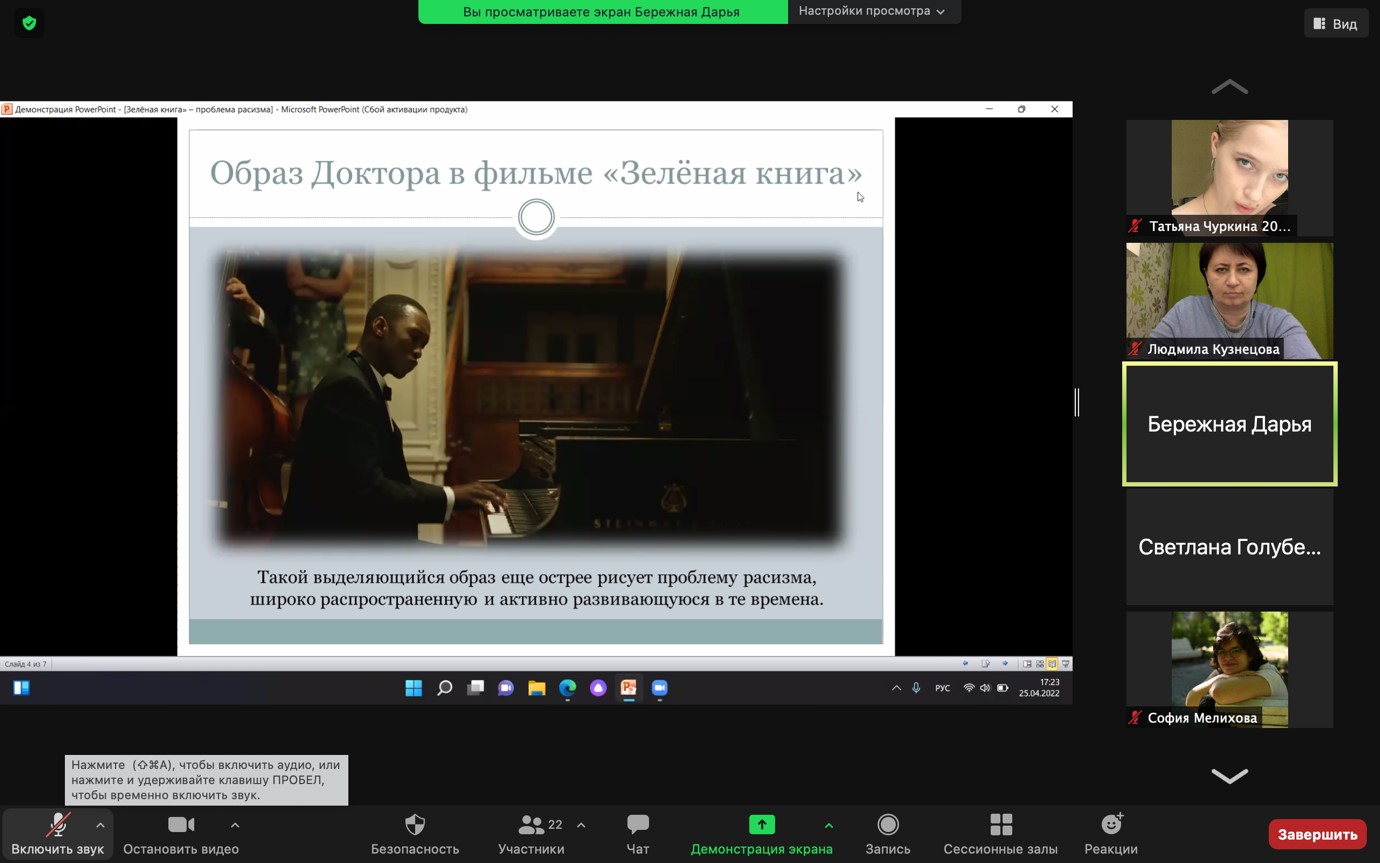This screenshot has height=863, width=1380.
Task: Open File Explorer folder in shared taskbar
Action: (x=537, y=688)
